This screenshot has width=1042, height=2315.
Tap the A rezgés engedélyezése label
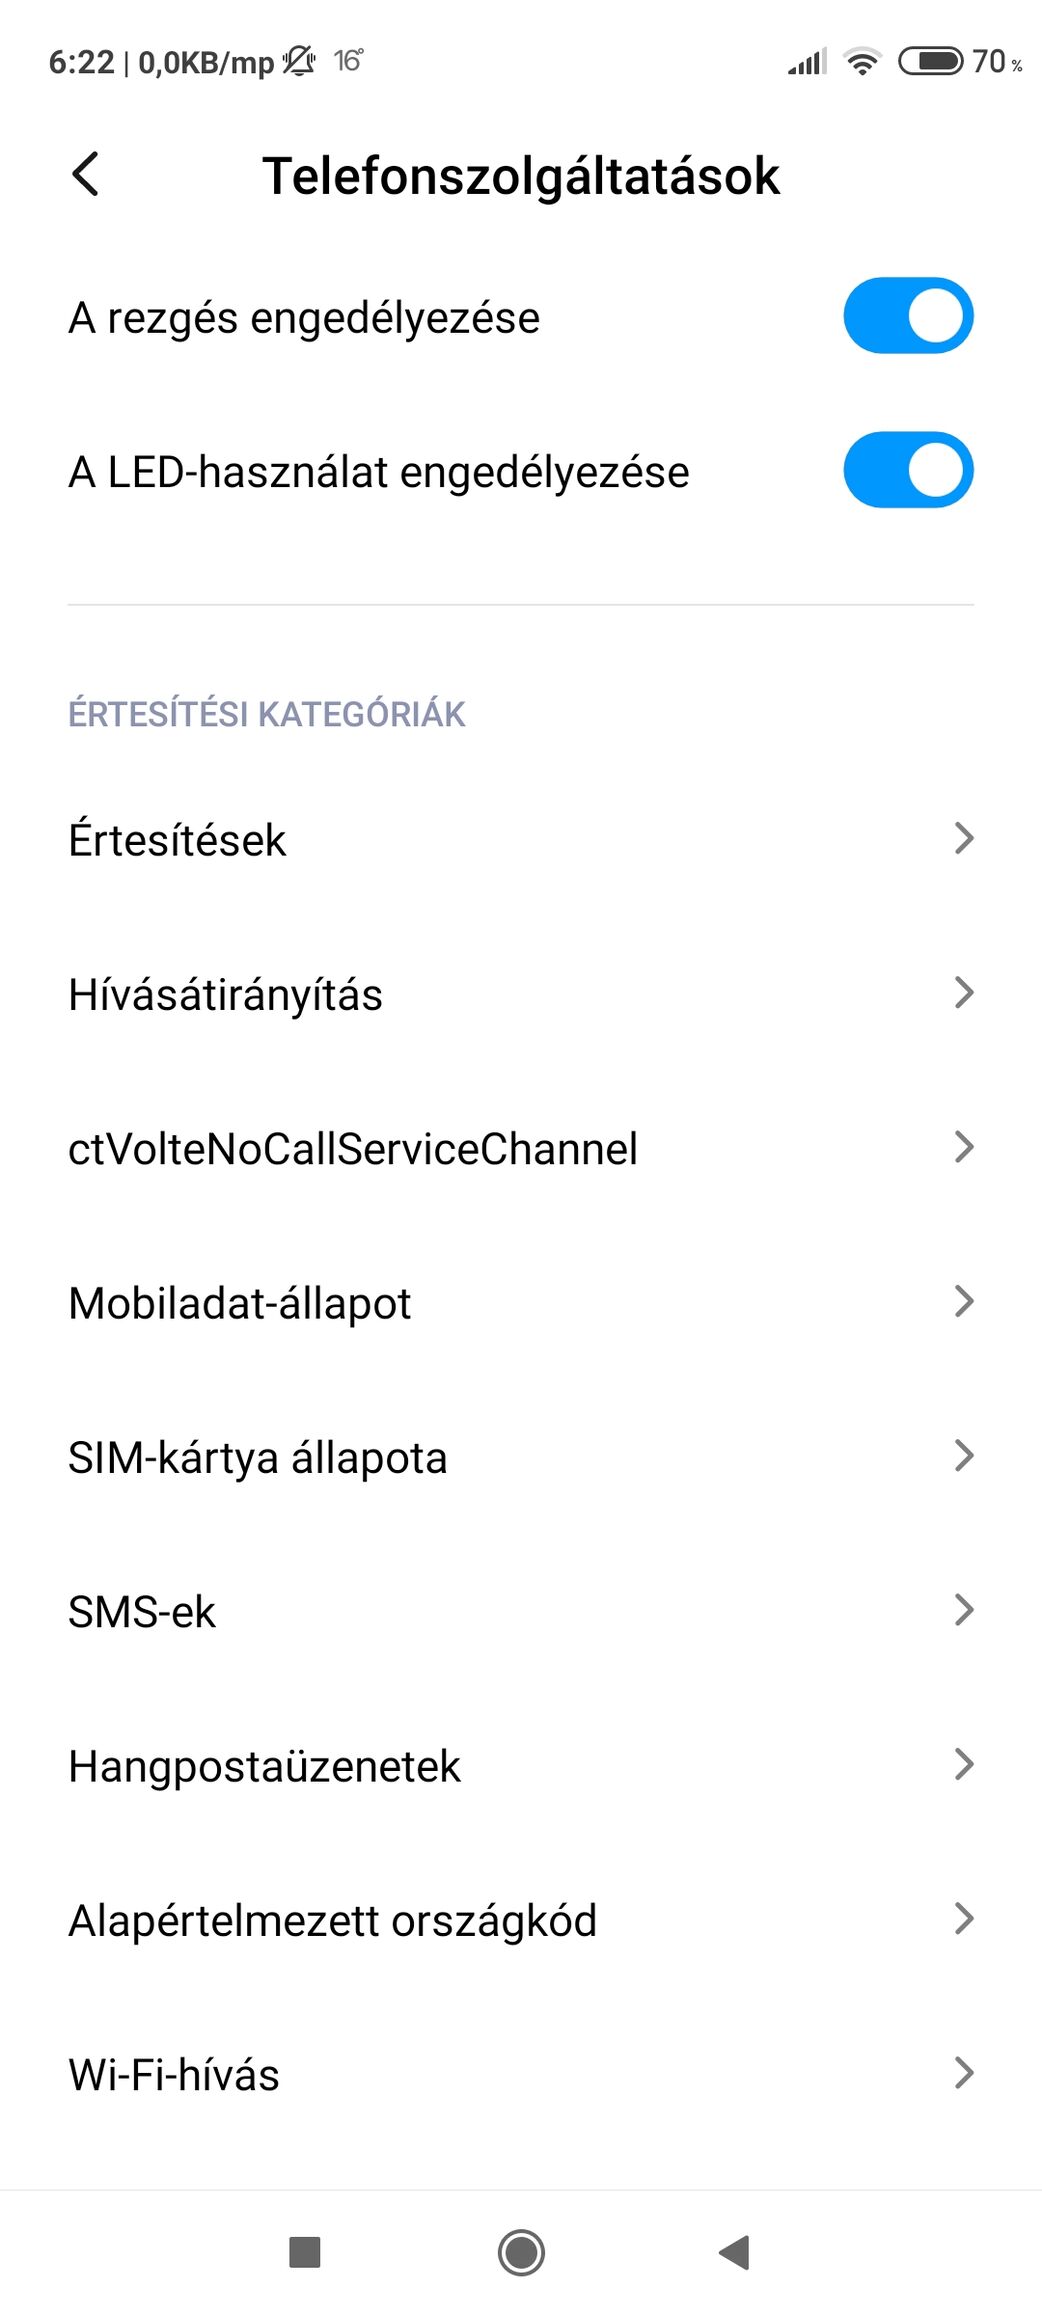pyautogui.click(x=304, y=319)
